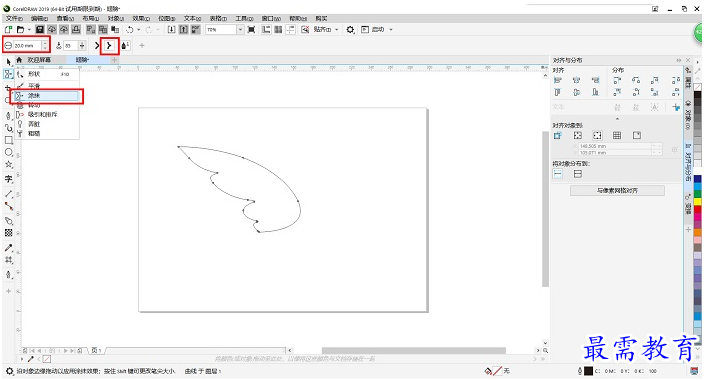Click the zoom magnifier beside horizontal scrollbar

click(x=545, y=350)
